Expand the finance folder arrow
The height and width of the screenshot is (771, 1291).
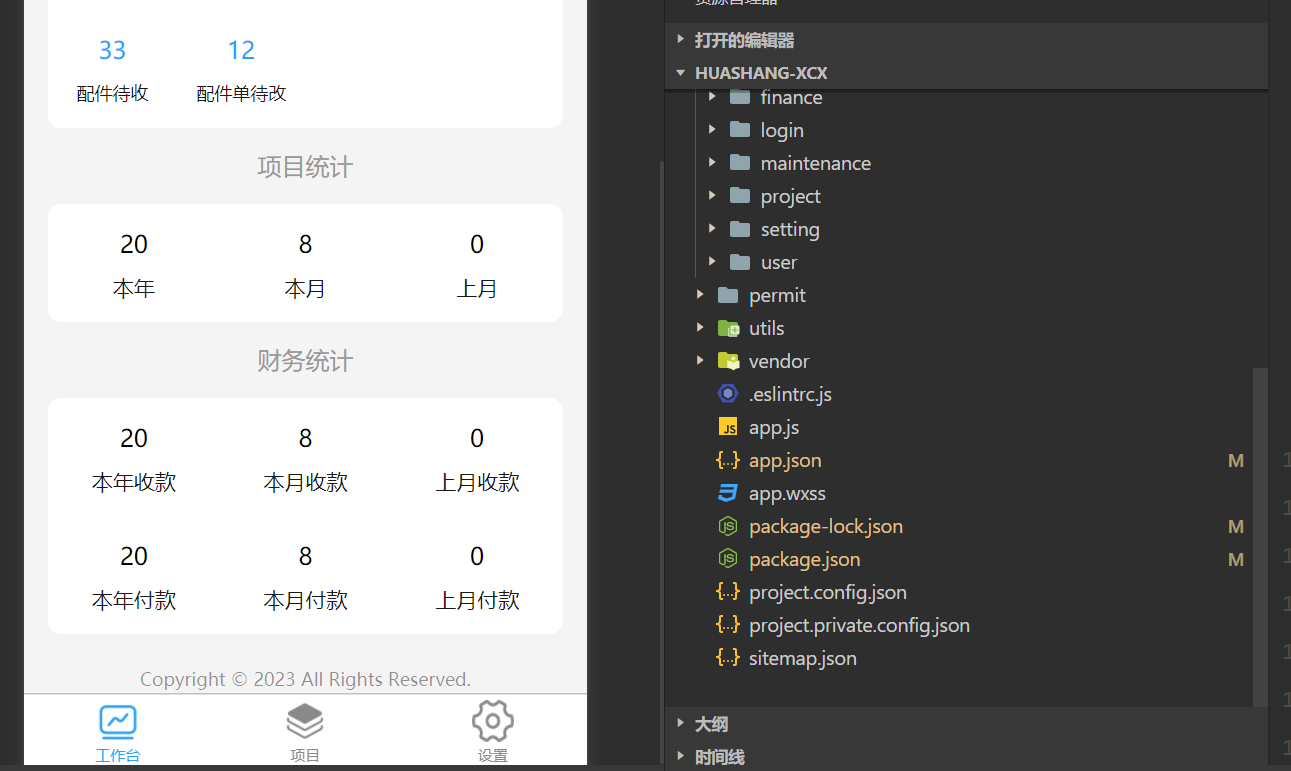[712, 97]
